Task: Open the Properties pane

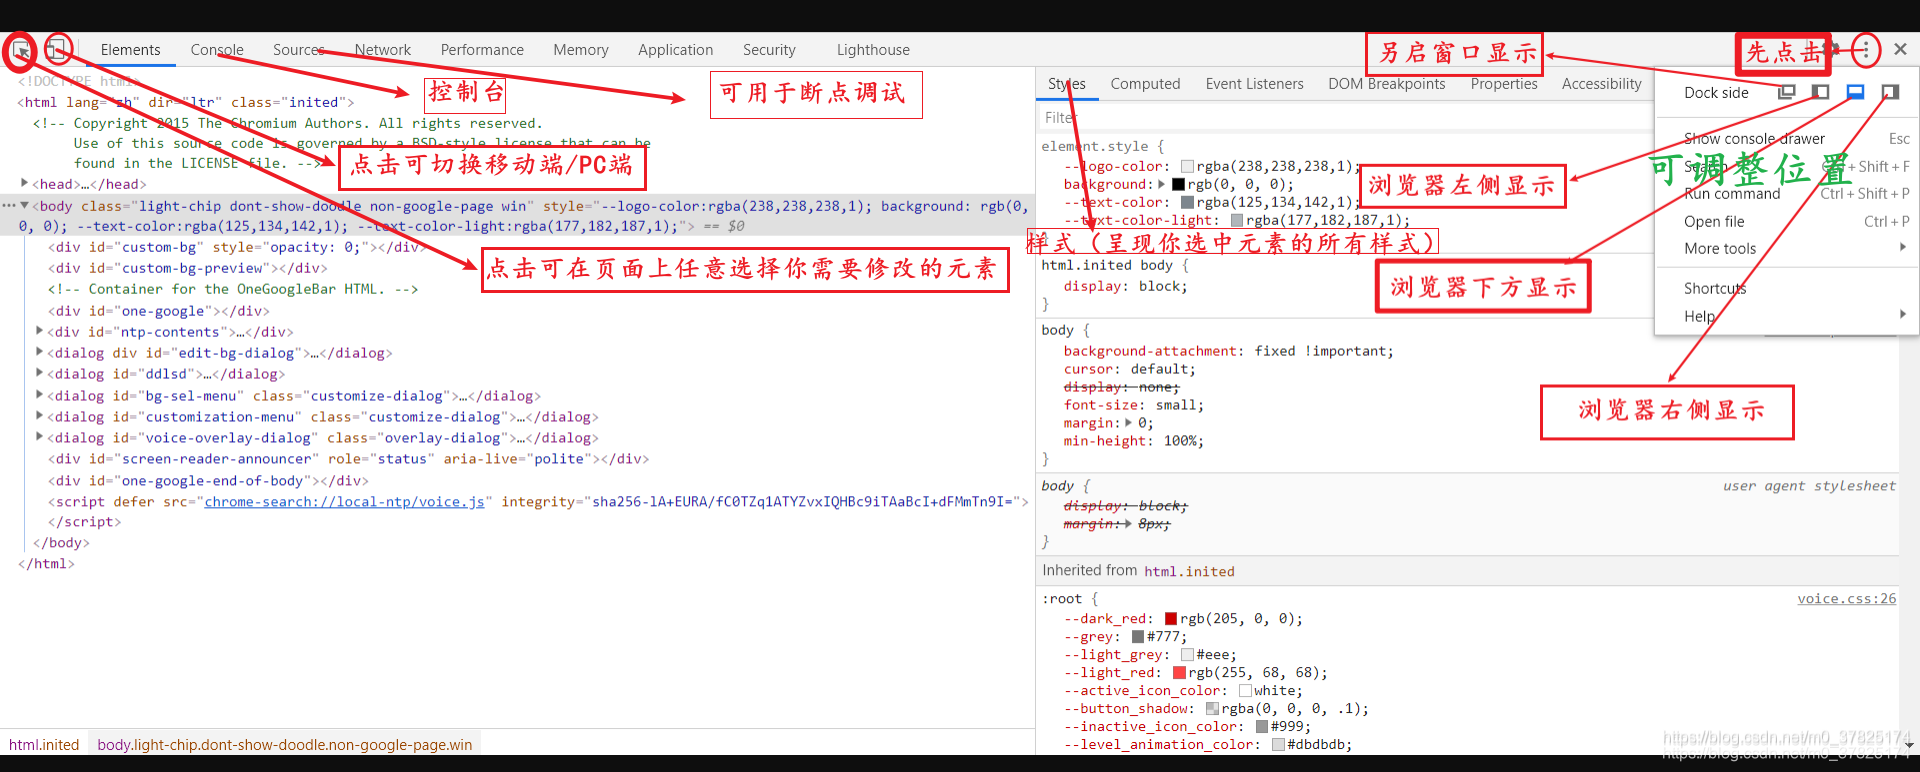Action: point(1504,84)
